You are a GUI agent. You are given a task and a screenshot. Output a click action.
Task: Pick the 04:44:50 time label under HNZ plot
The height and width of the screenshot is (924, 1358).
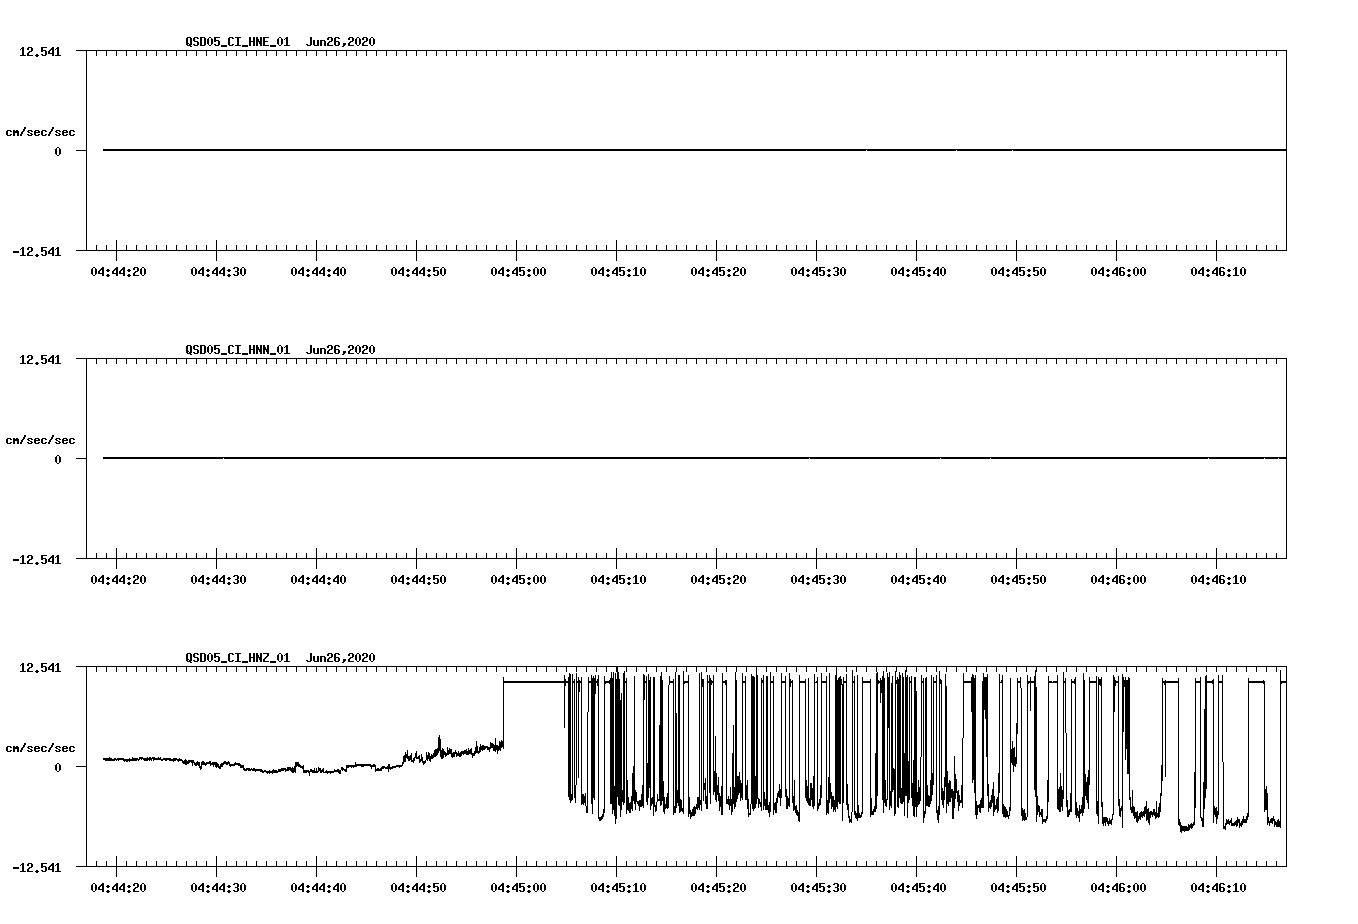tap(418, 888)
